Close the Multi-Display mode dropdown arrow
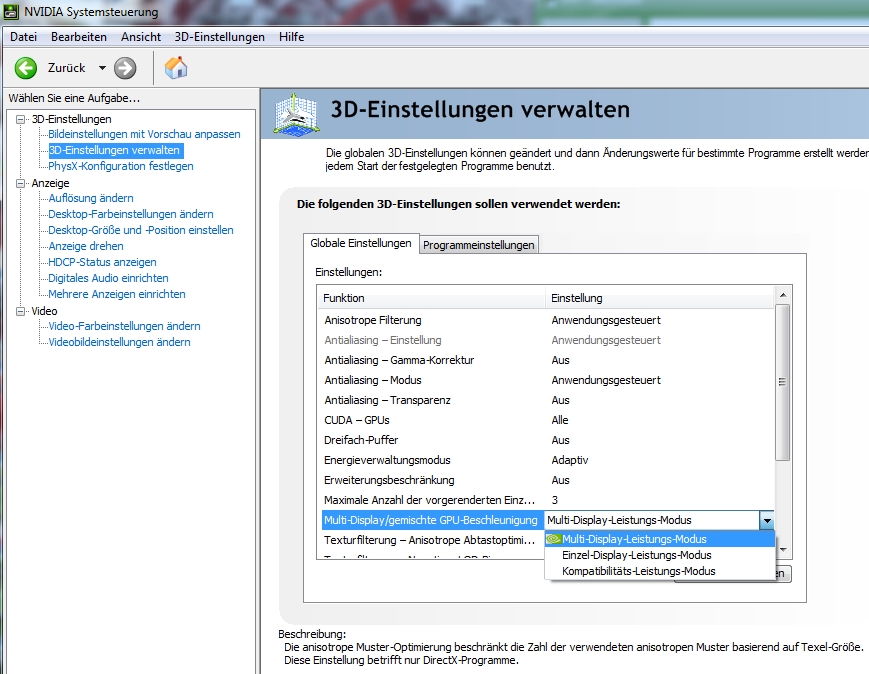 (x=766, y=520)
